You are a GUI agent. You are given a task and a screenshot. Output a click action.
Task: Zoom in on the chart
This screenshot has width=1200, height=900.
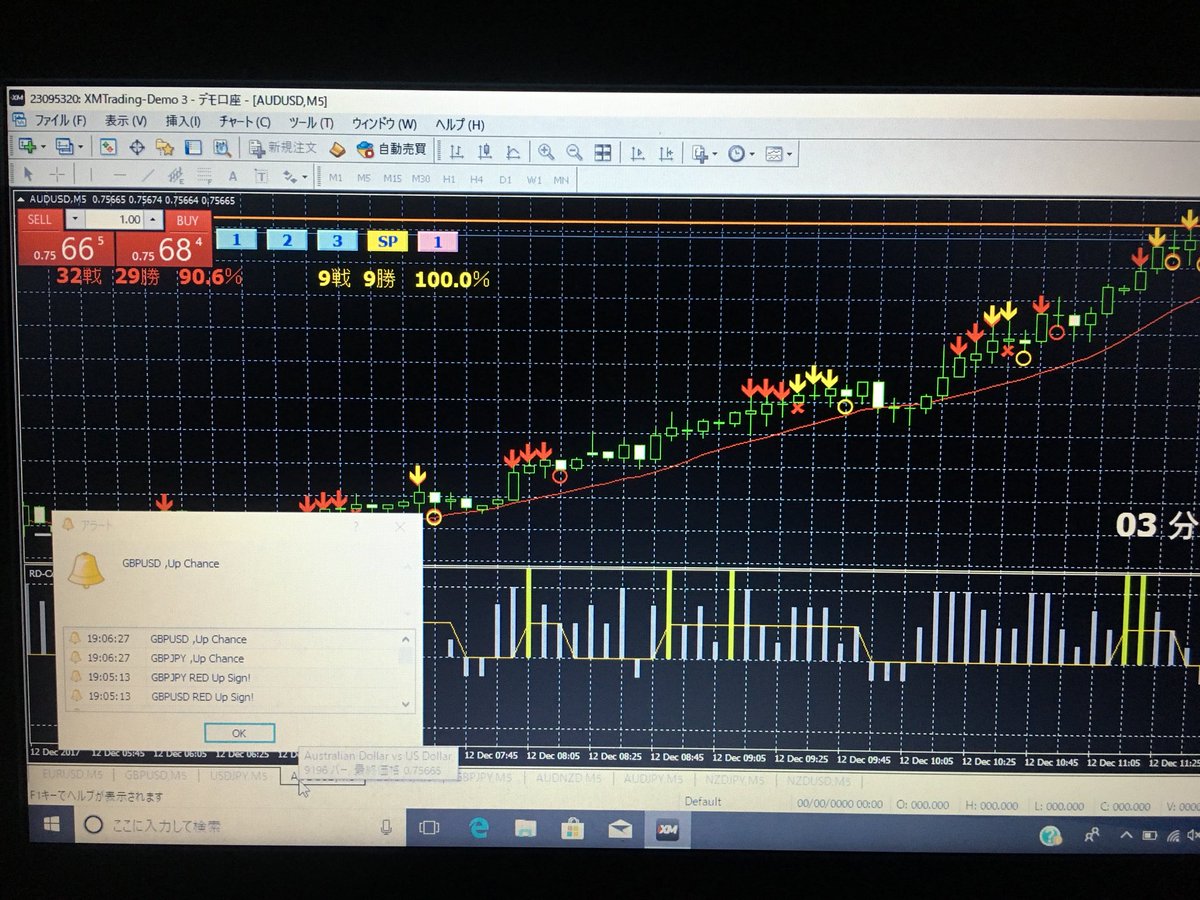546,152
